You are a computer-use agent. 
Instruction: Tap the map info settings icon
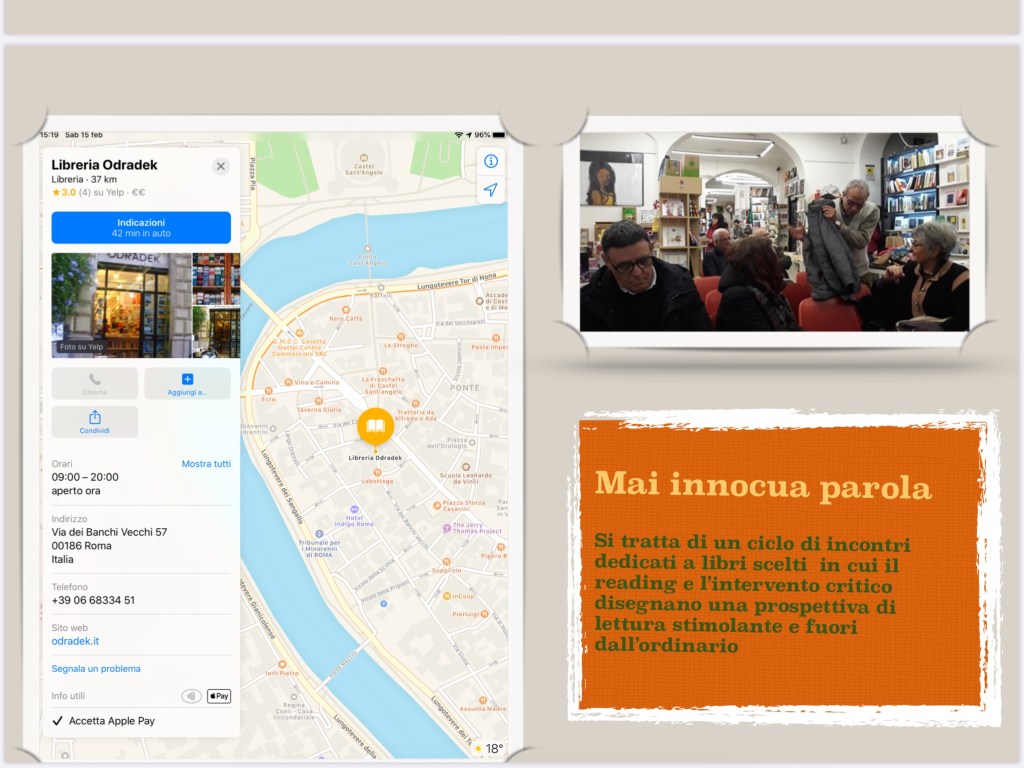click(x=490, y=161)
